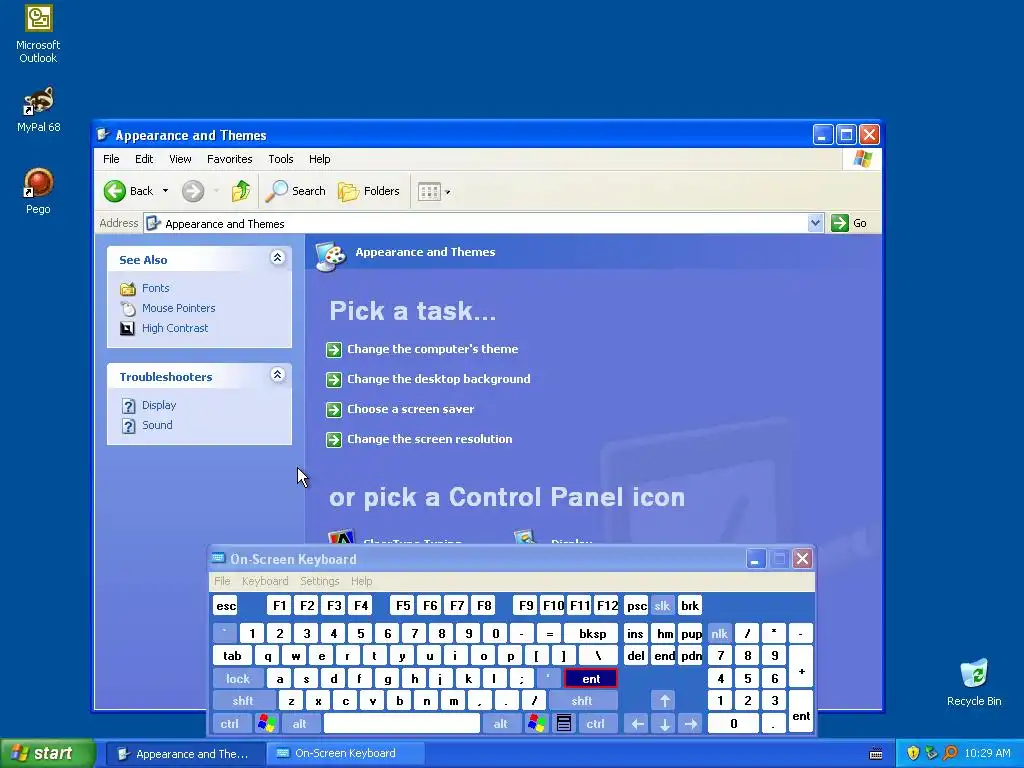Click the bksp key

[592, 634]
